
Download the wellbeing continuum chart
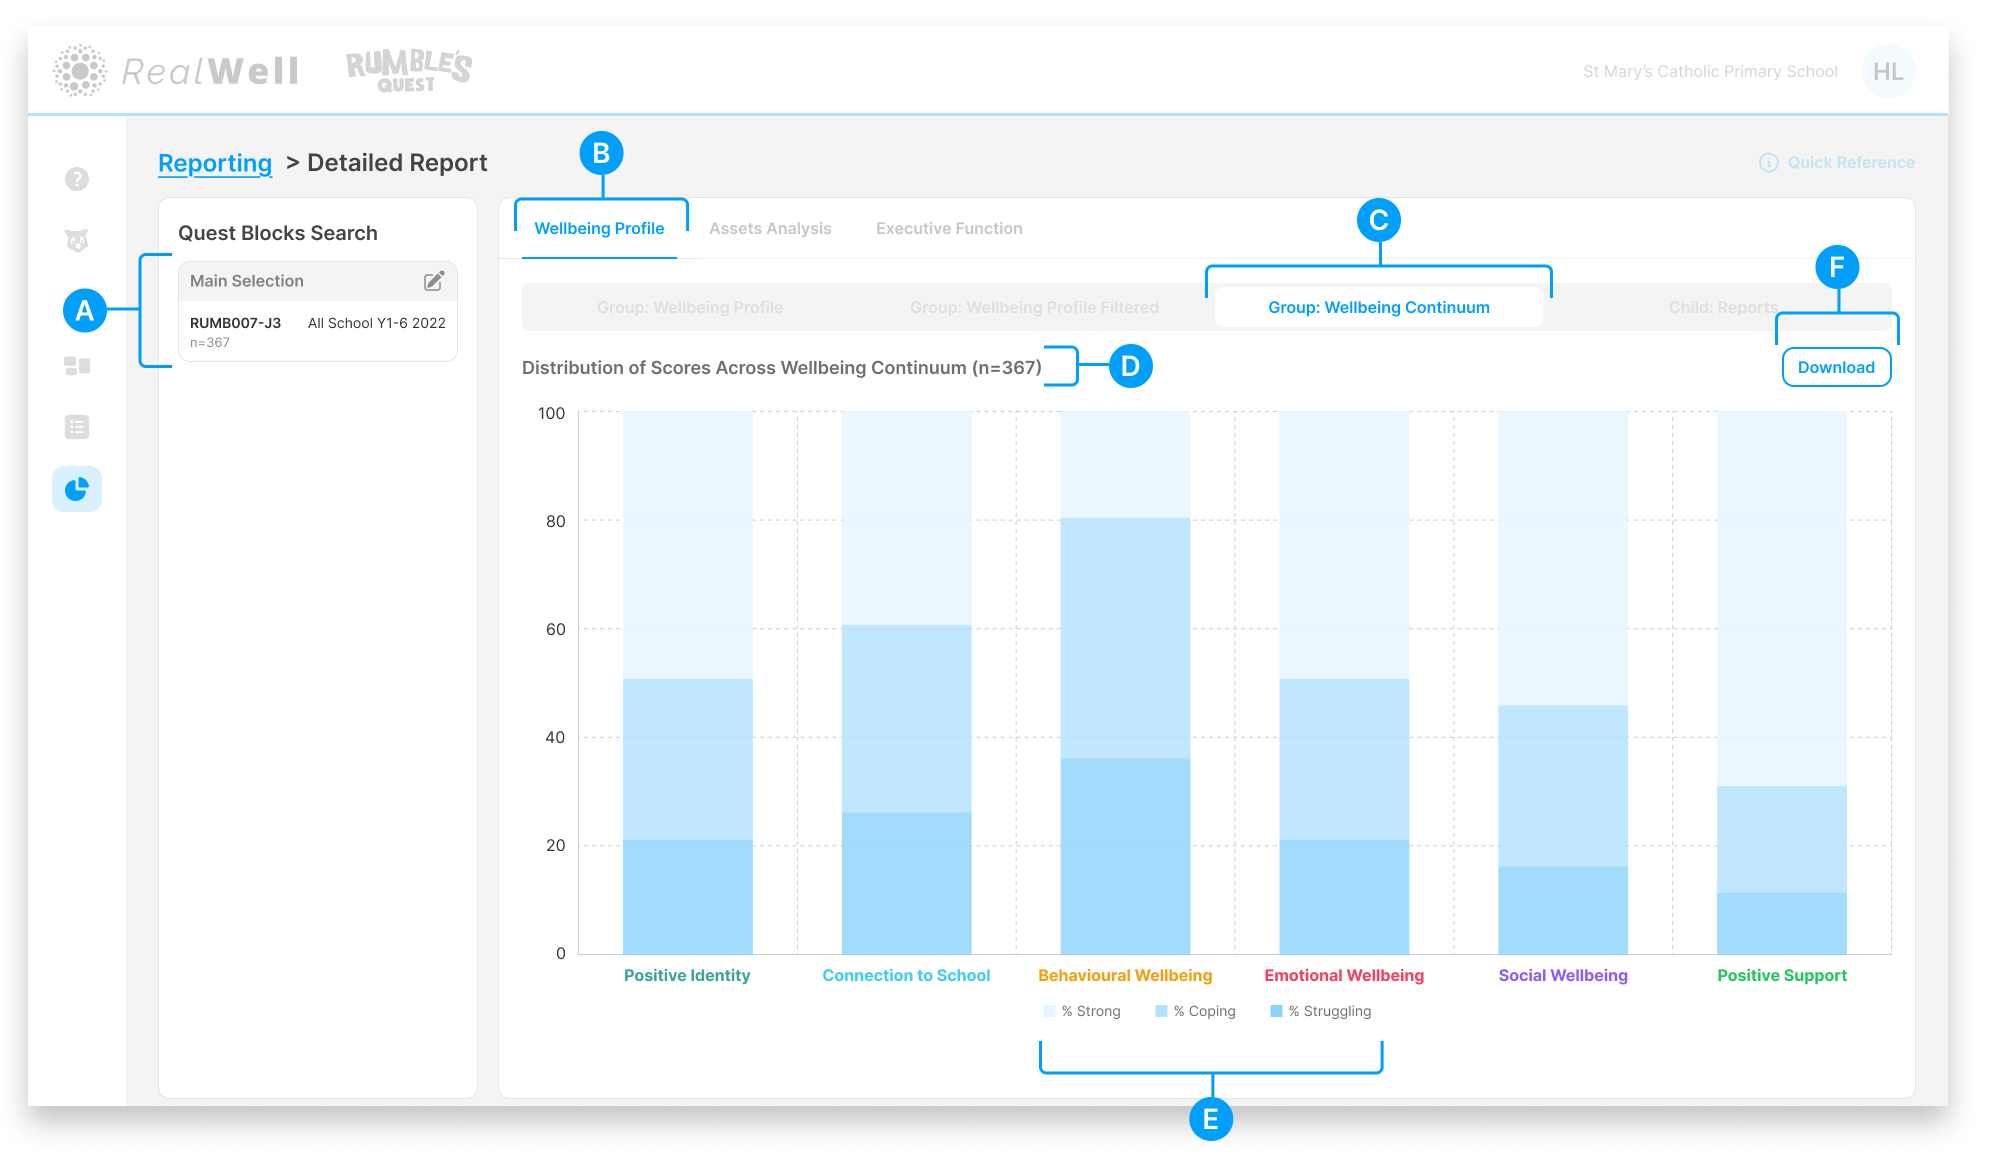1835,367
